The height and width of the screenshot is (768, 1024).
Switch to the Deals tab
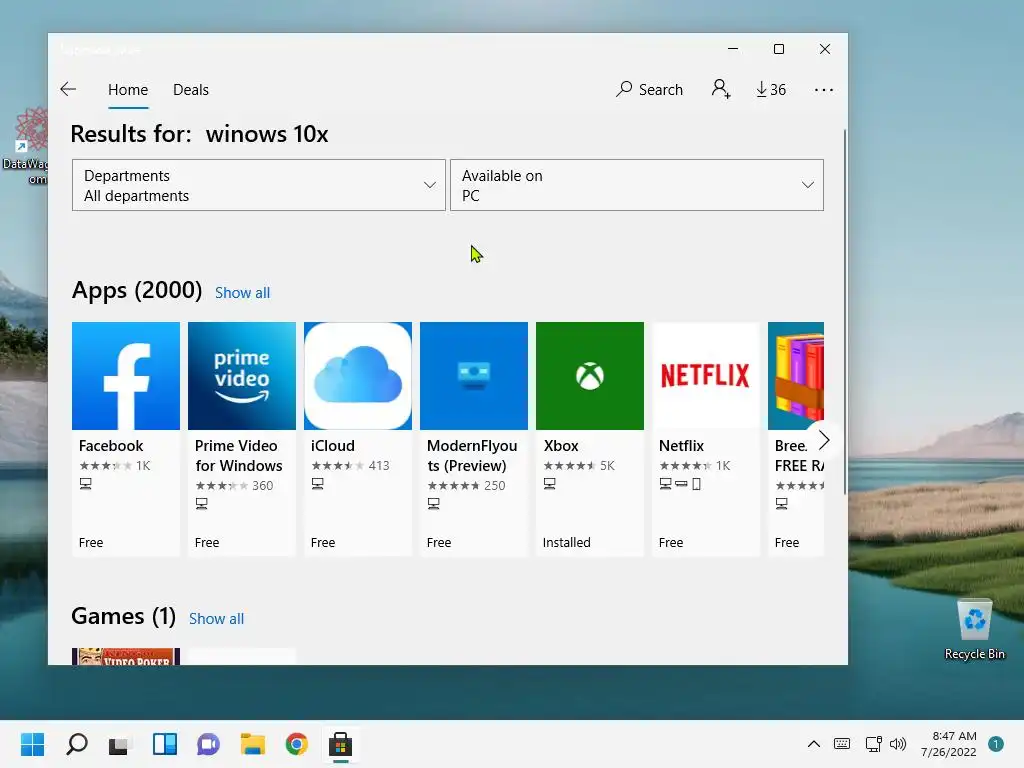pos(191,89)
